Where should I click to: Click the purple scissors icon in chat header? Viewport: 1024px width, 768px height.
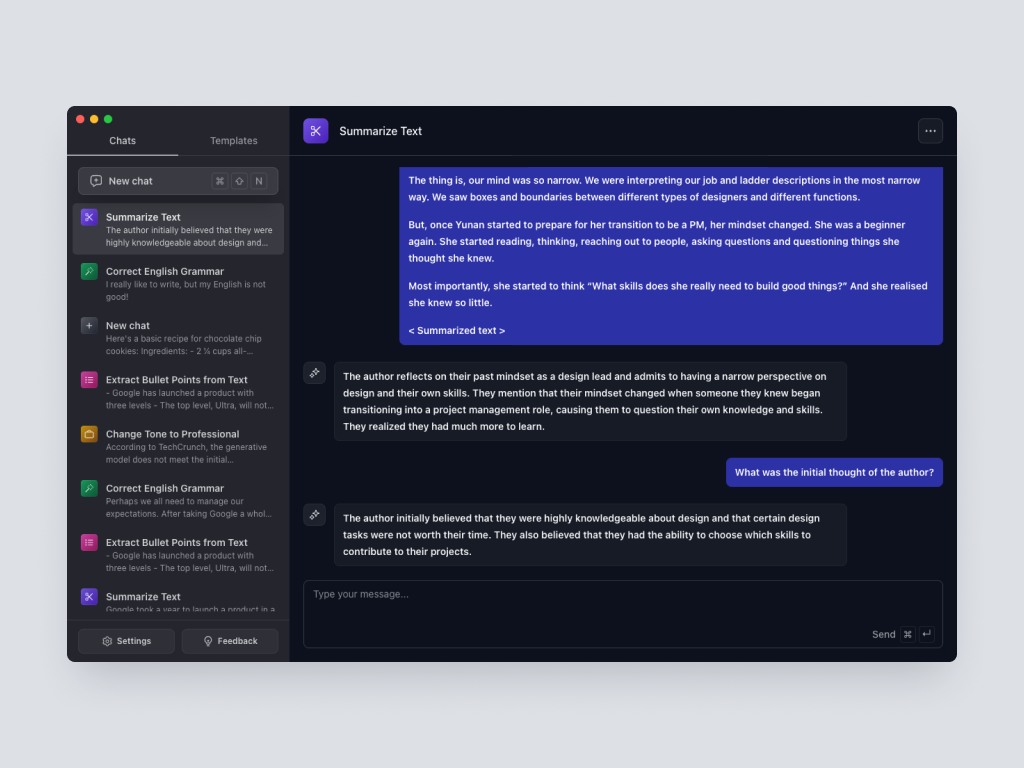pos(315,131)
